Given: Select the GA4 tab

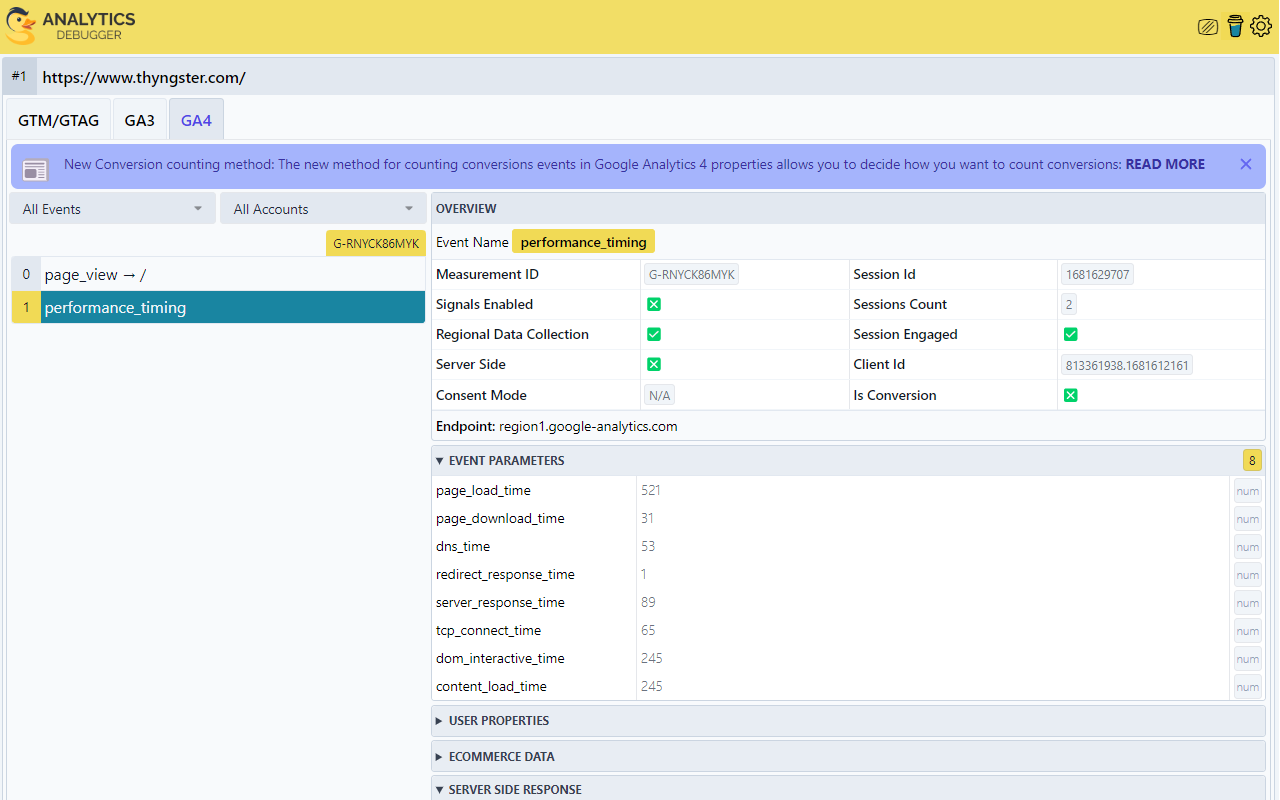Looking at the screenshot, I should (196, 120).
